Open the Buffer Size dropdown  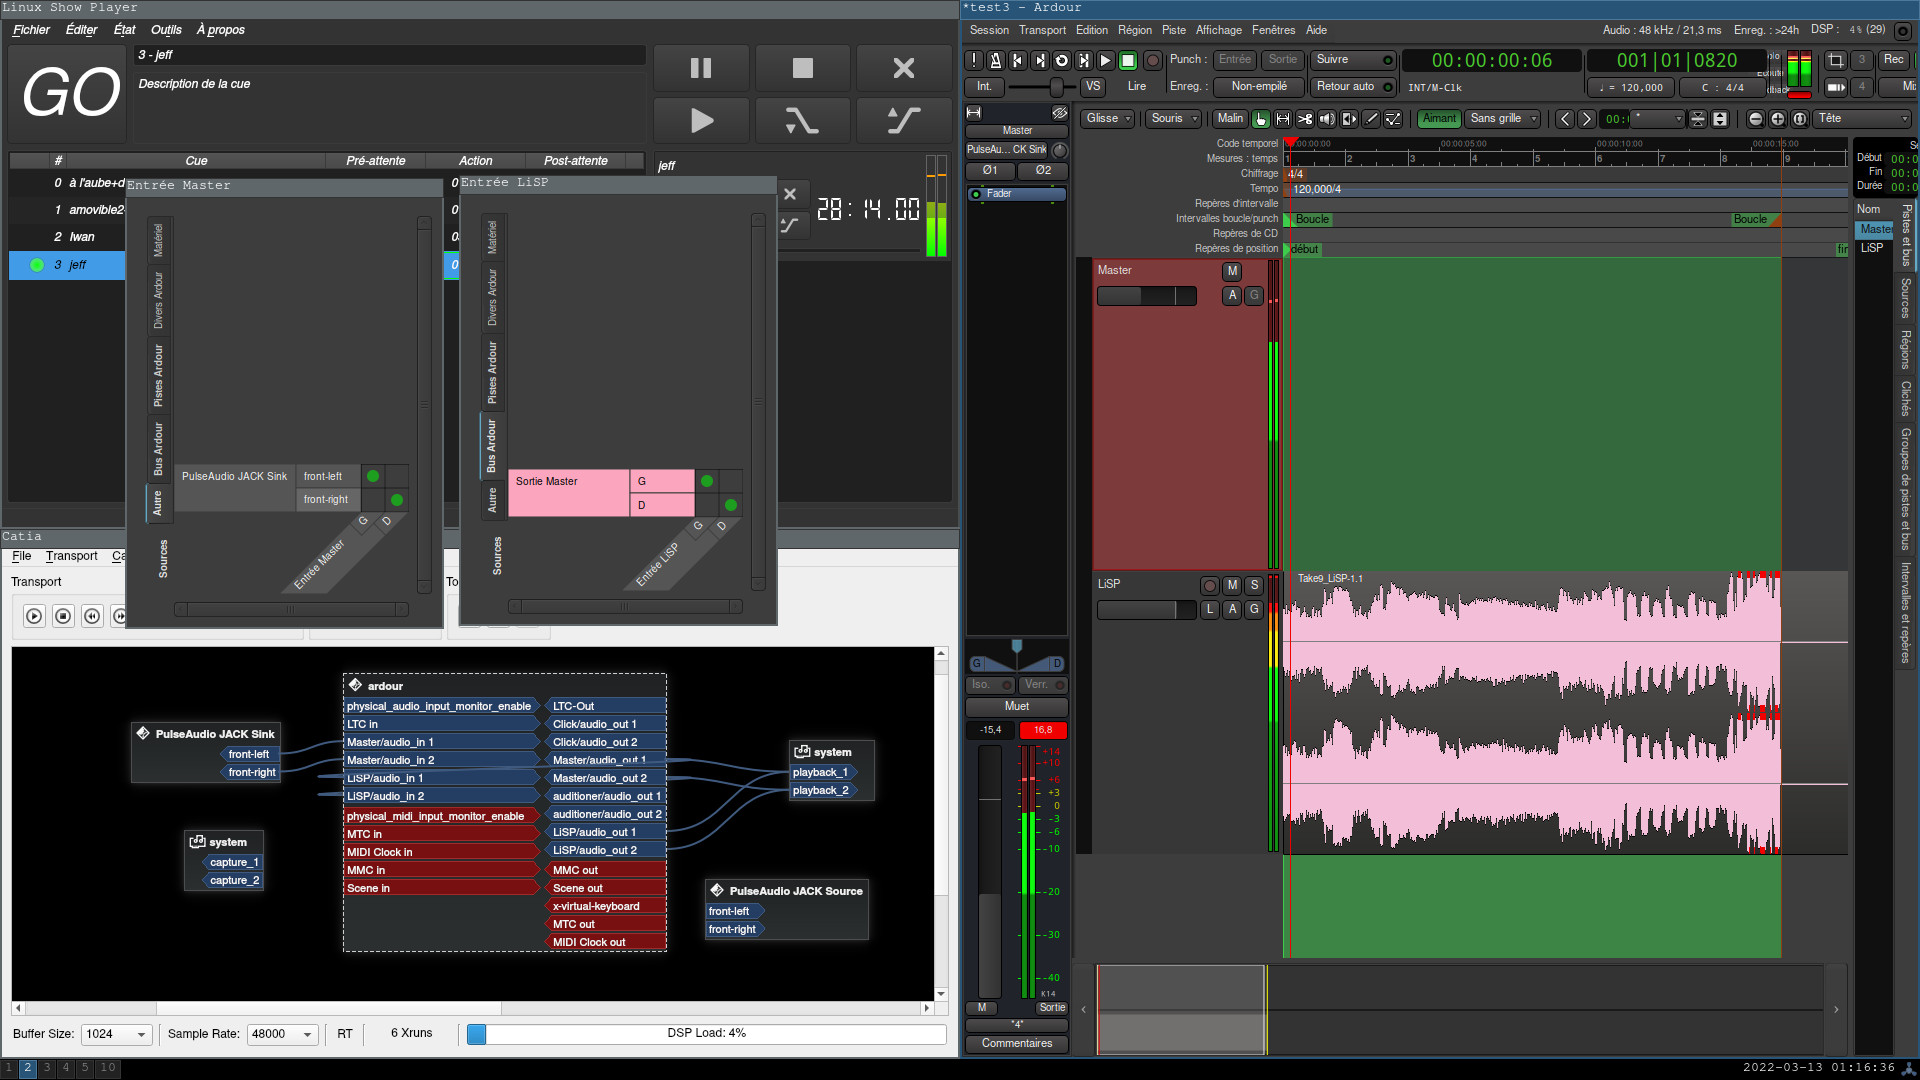coord(116,1034)
